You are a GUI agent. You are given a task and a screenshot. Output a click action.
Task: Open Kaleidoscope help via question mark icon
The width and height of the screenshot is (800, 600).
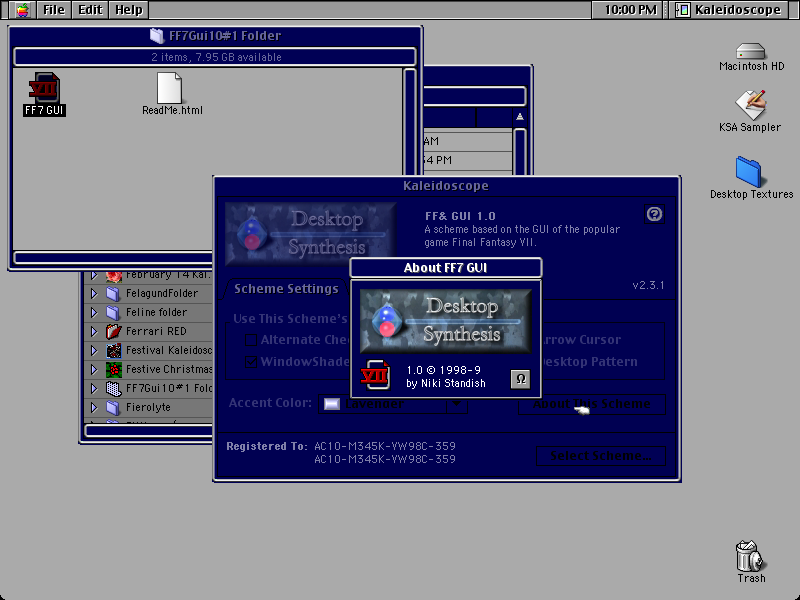coord(654,214)
